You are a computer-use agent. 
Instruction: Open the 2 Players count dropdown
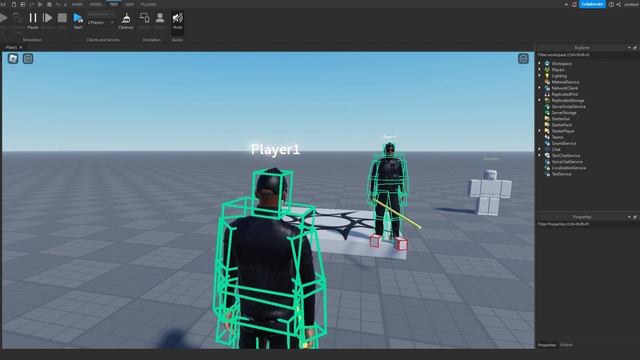(101, 22)
